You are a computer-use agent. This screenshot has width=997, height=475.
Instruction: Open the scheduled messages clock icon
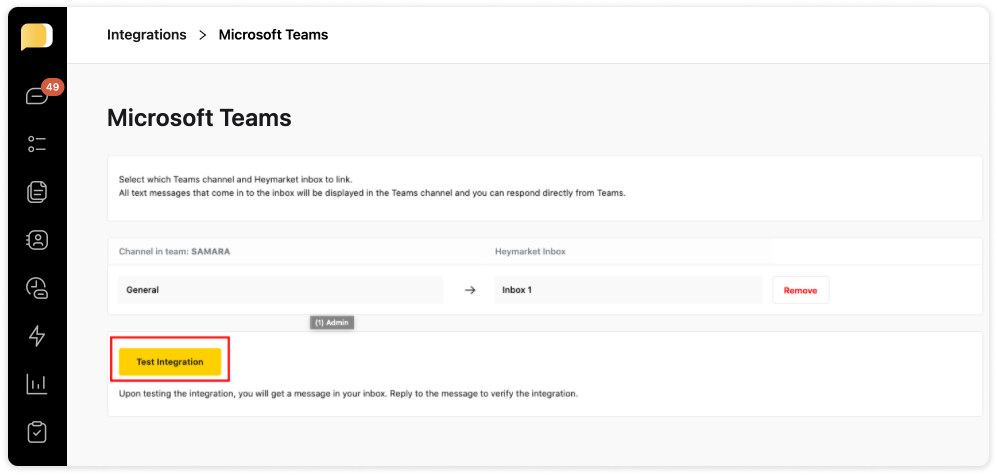point(37,288)
